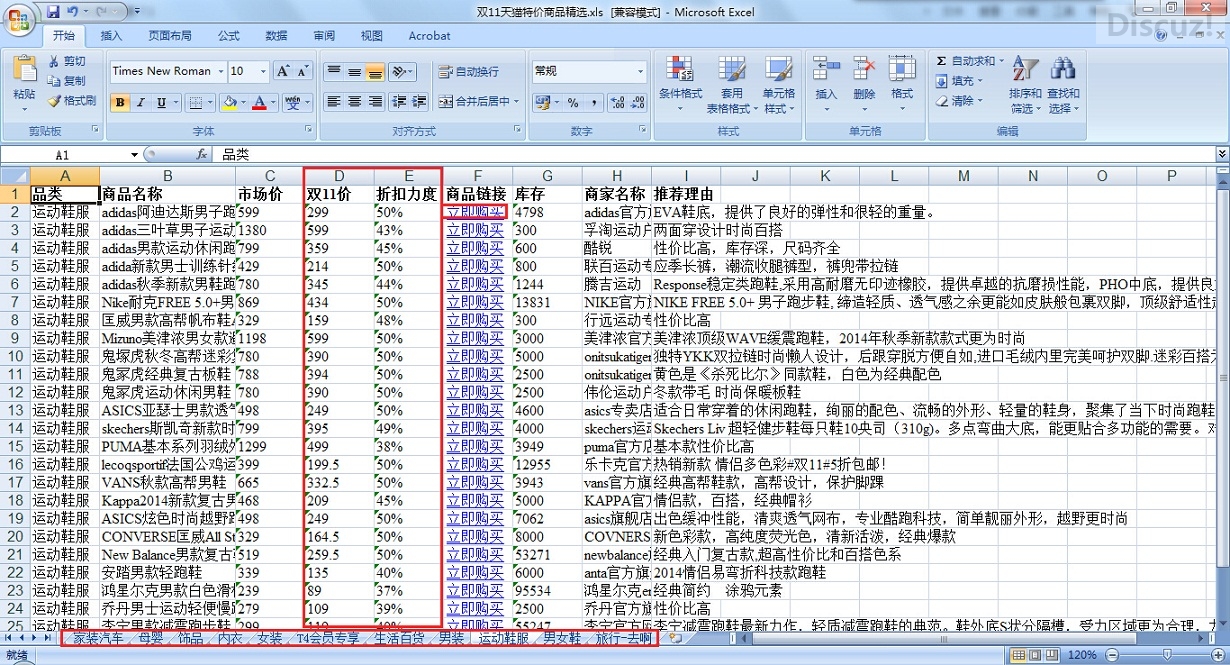The height and width of the screenshot is (665, 1230).
Task: Click the Paste (粘贴) clipboard icon
Action: coord(24,70)
